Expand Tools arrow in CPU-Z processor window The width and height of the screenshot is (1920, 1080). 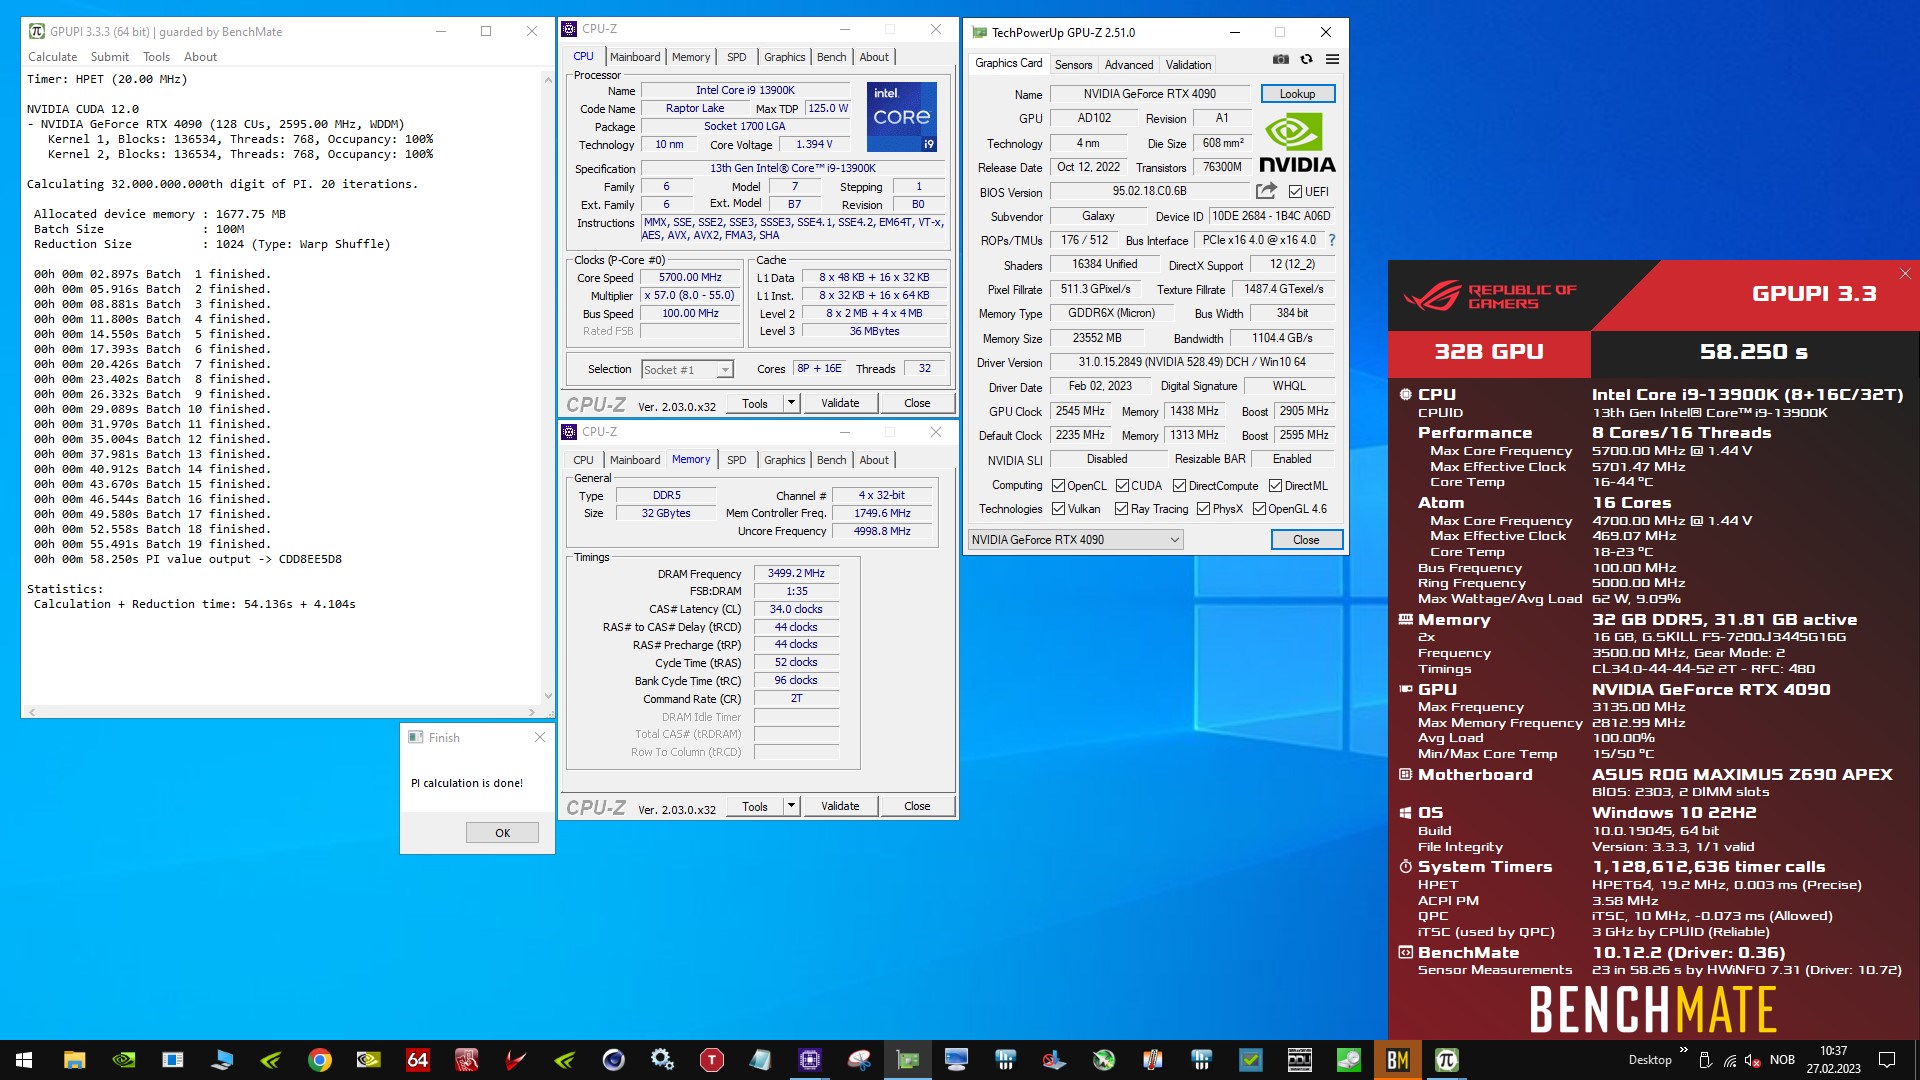coord(791,403)
